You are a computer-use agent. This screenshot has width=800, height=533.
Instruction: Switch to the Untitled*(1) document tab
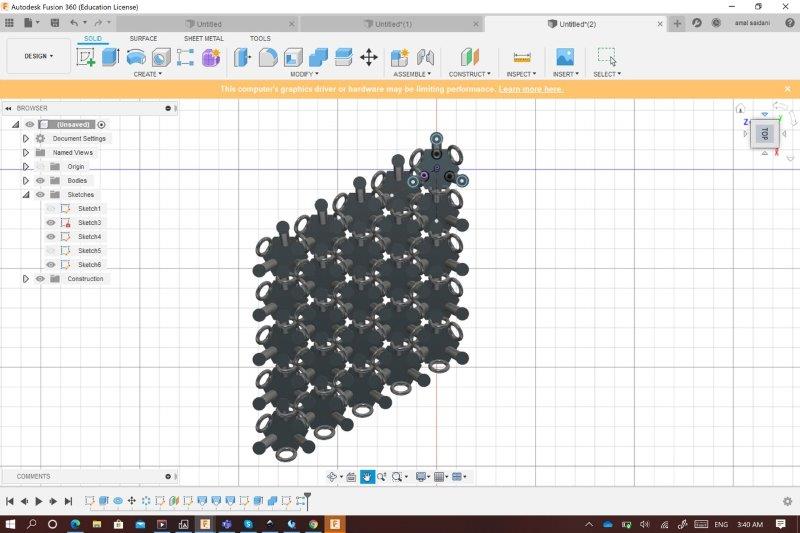(x=391, y=24)
